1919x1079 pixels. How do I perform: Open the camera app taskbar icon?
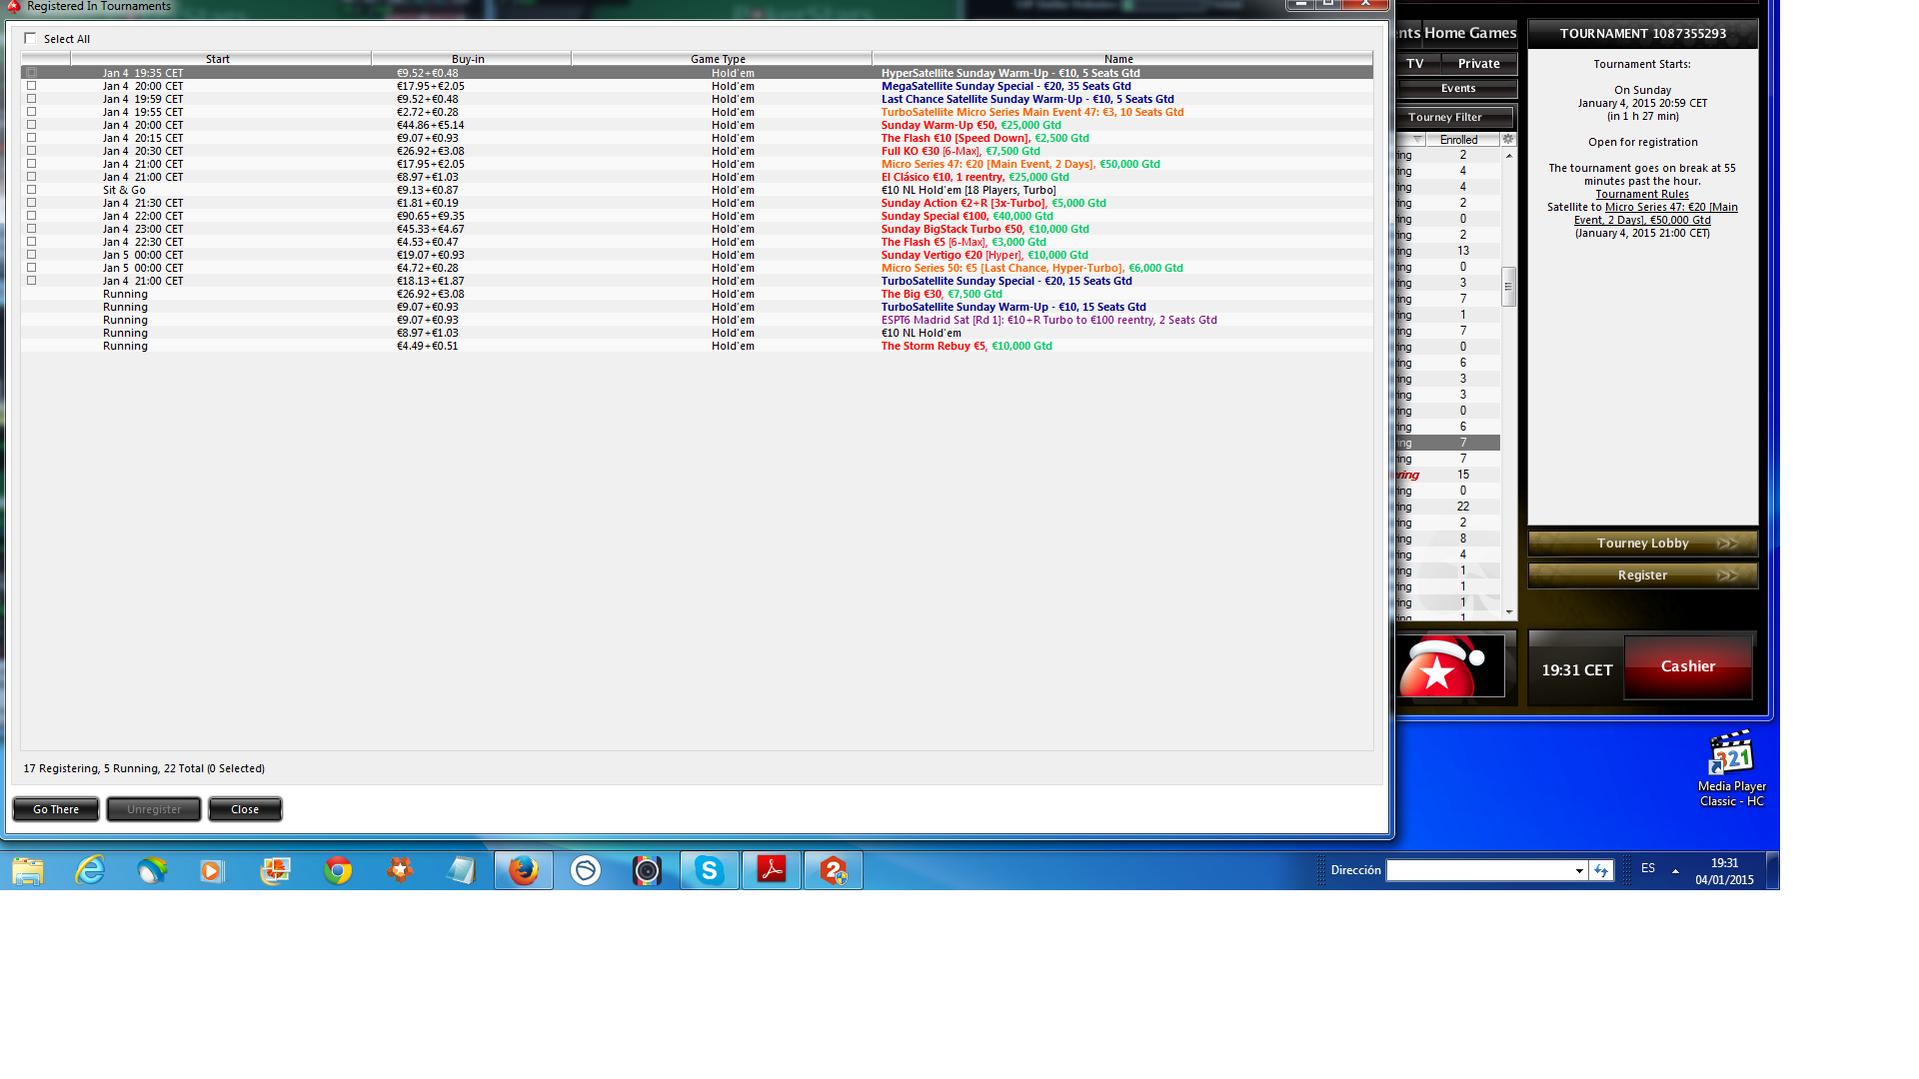pos(647,871)
